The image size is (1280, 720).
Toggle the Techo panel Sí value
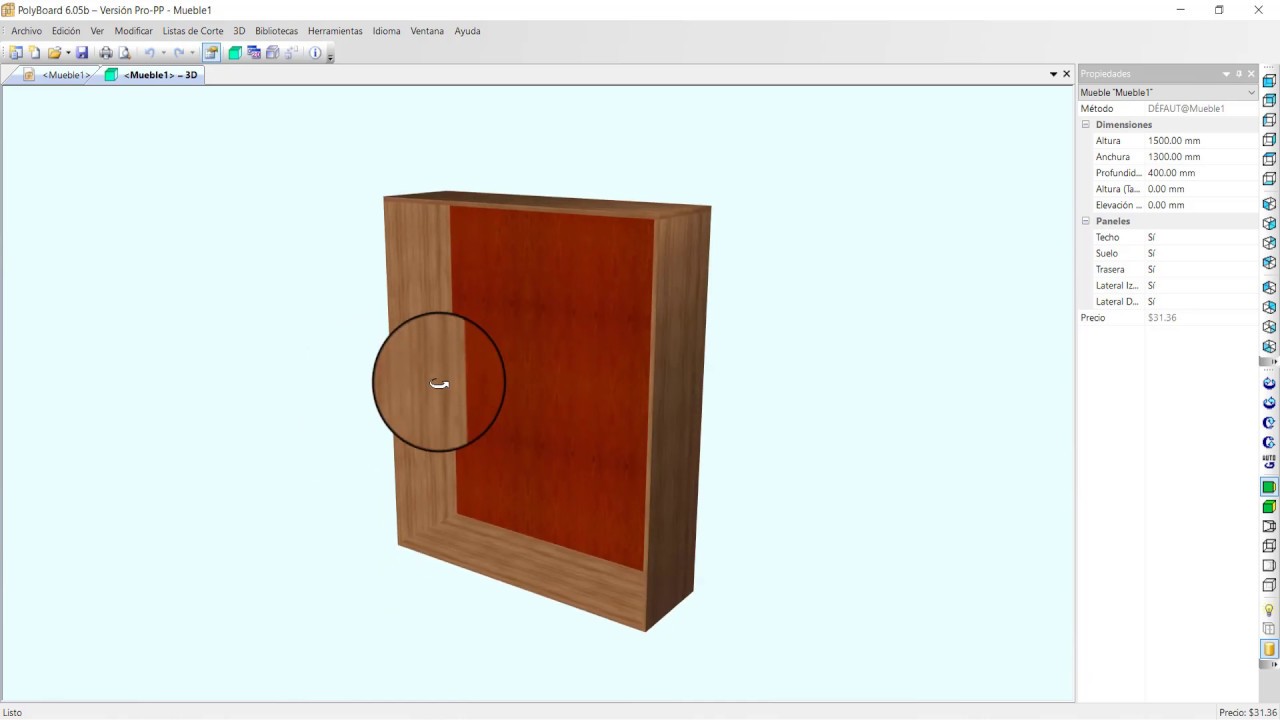(1152, 237)
